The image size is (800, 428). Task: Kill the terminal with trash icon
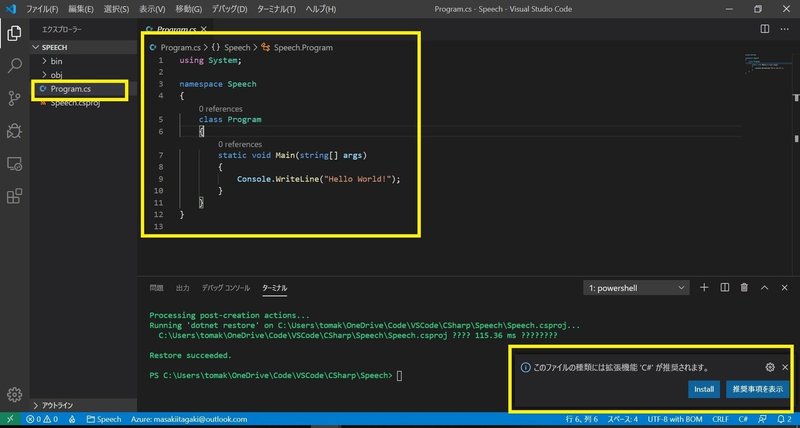coord(744,288)
